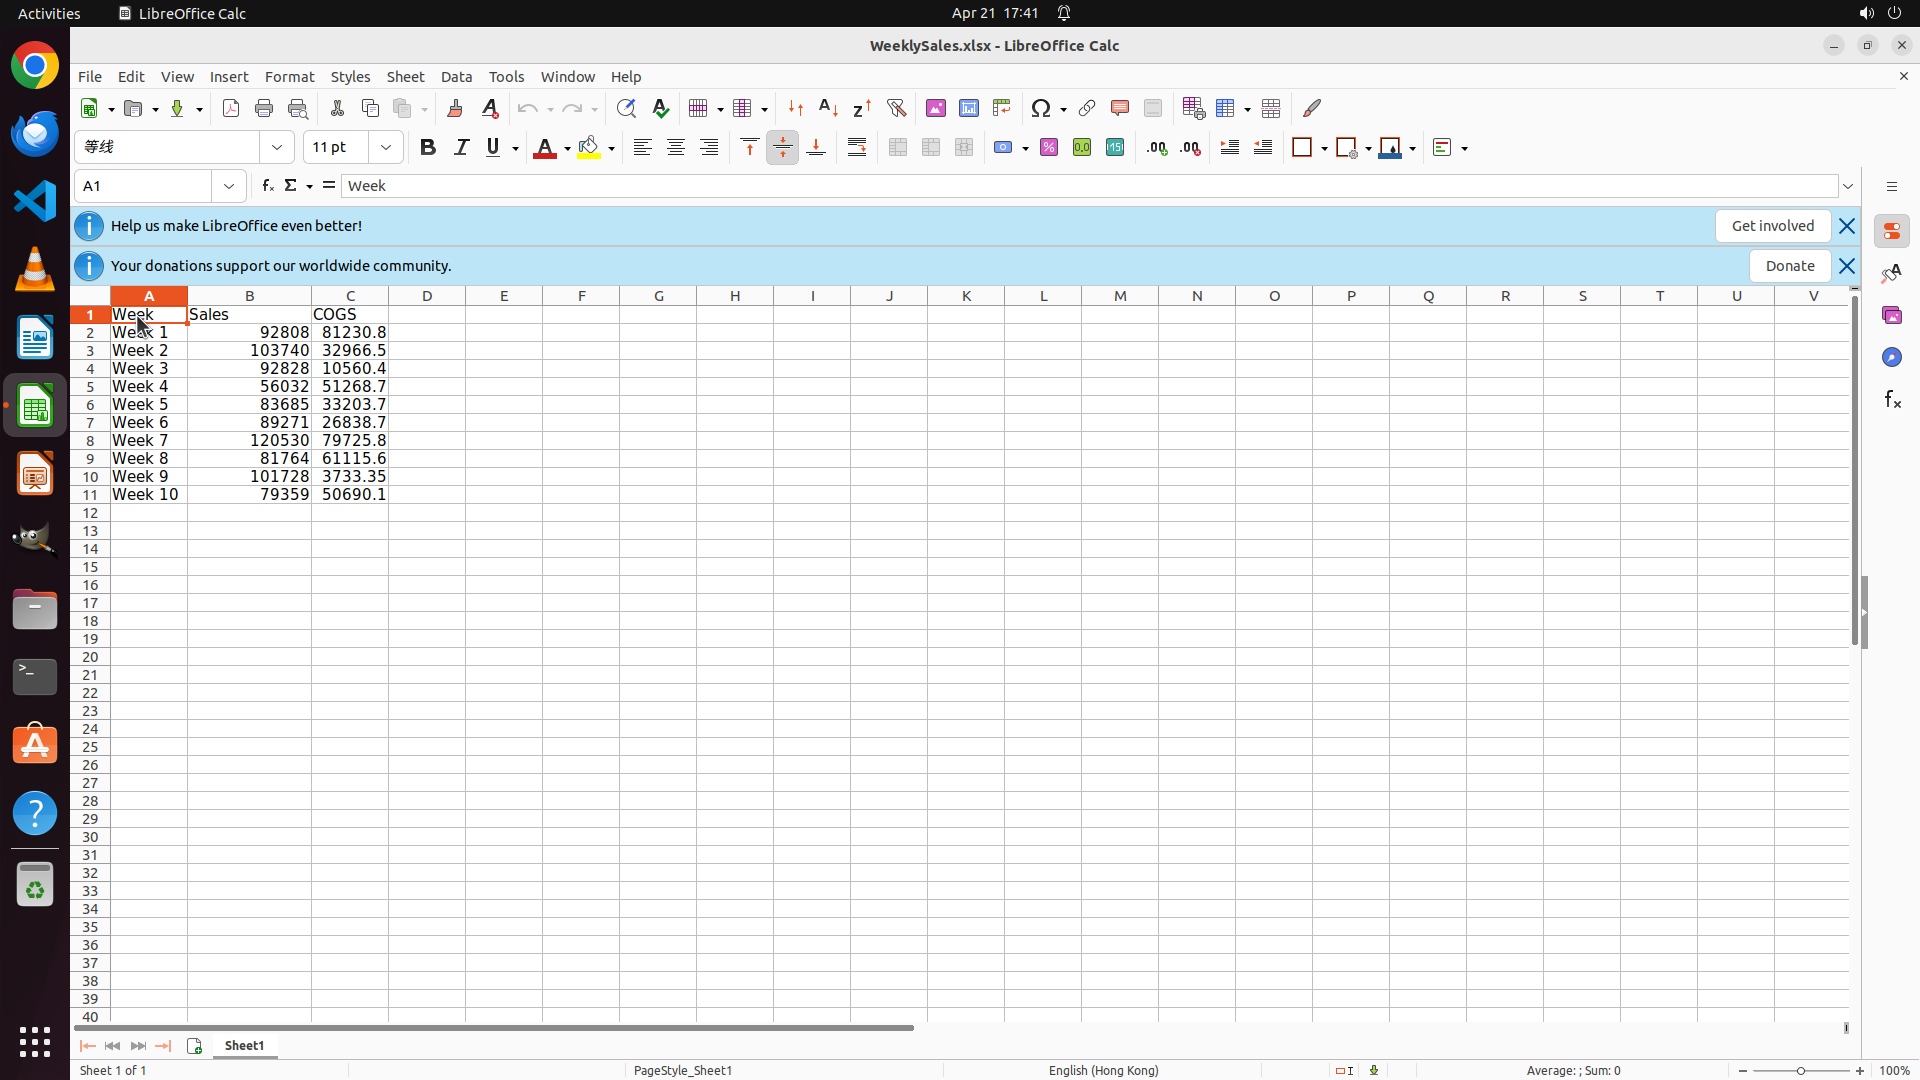Open the font size dropdown

coord(386,148)
